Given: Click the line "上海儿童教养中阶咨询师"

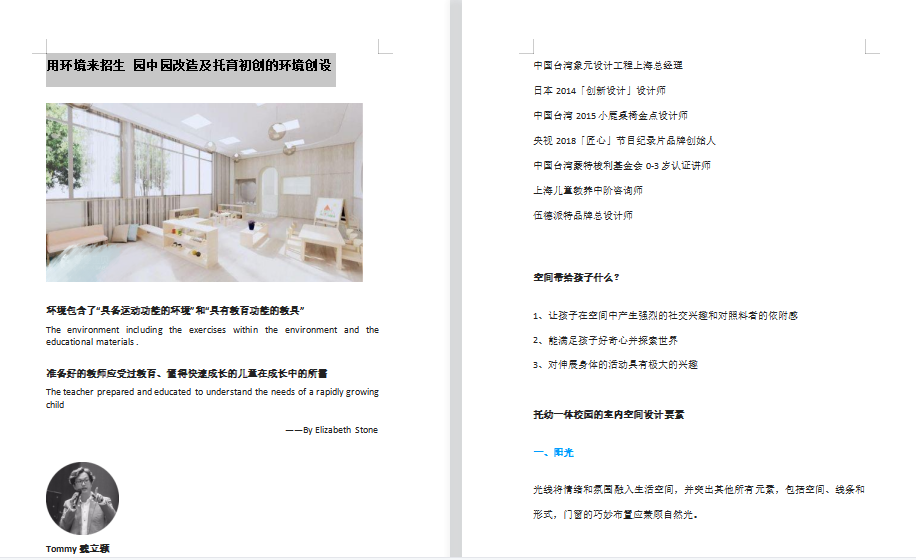Looking at the screenshot, I should pyautogui.click(x=588, y=190).
